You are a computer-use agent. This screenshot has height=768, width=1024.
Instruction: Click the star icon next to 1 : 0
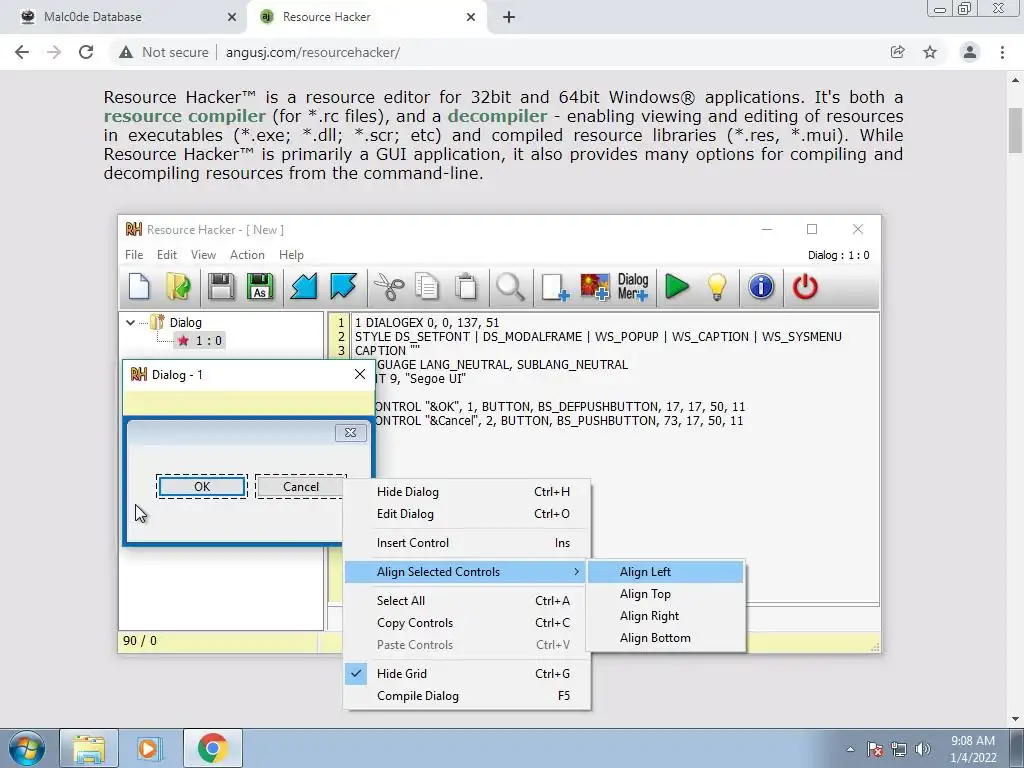(183, 340)
